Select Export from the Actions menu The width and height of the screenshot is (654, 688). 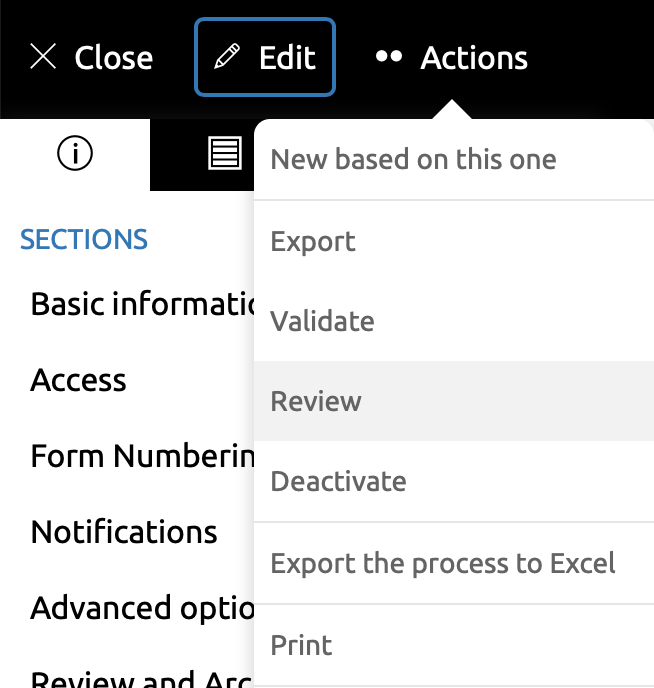click(313, 242)
